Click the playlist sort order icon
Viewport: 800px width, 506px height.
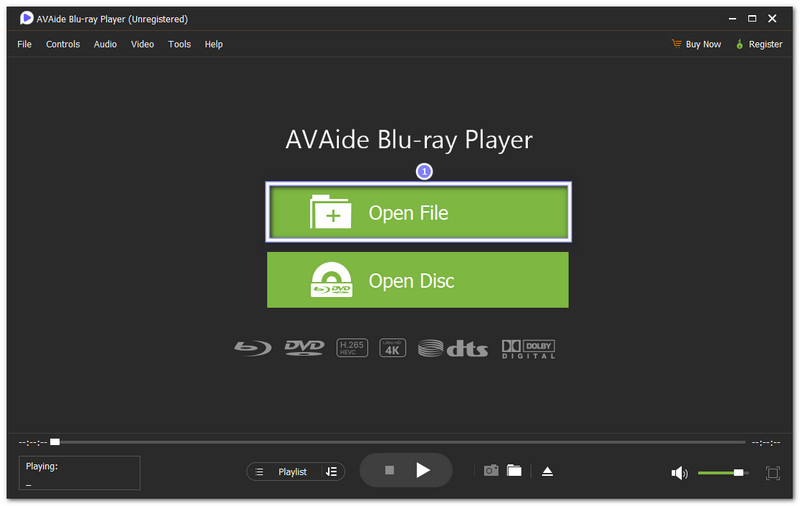[331, 471]
